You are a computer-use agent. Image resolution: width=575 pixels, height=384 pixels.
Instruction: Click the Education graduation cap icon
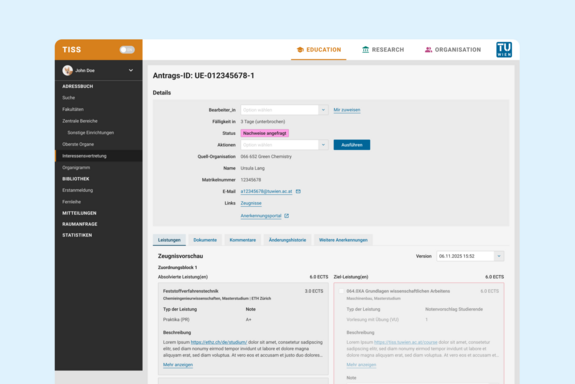click(300, 50)
